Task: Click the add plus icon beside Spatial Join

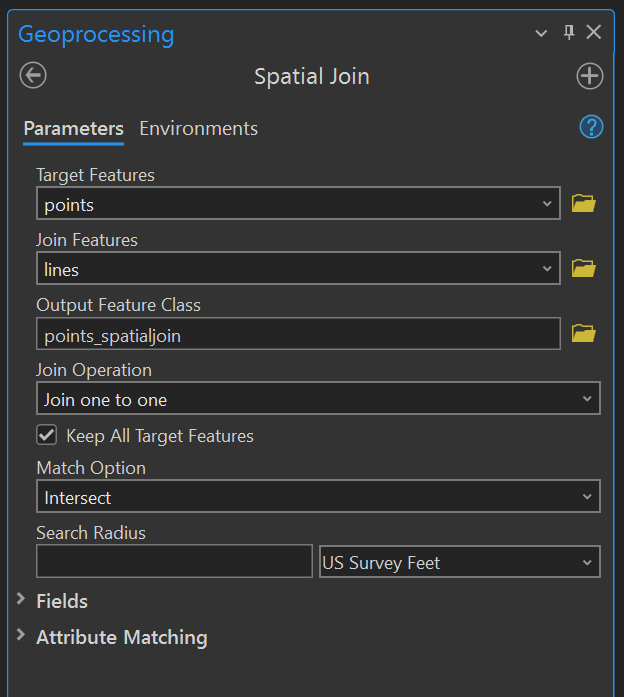Action: click(590, 76)
